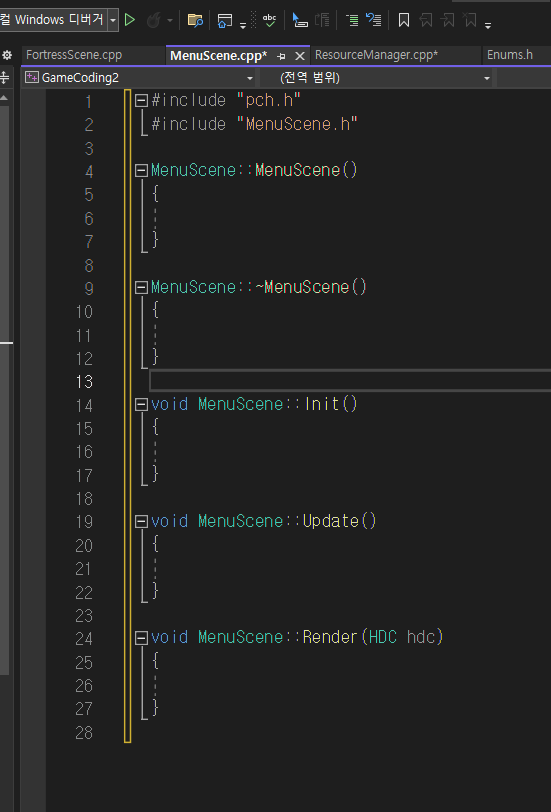Go to the next bookmark
The image size is (551, 812).
point(447,20)
